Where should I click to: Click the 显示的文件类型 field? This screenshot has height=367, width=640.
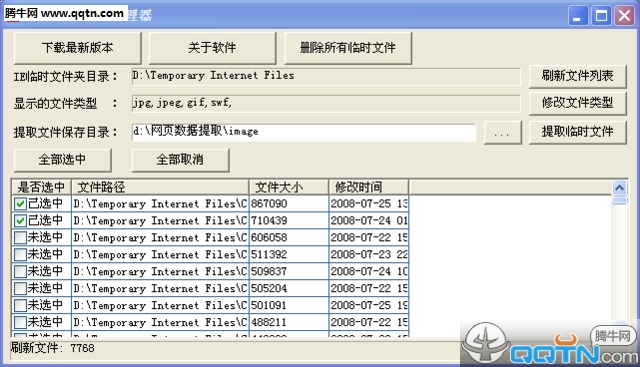pos(326,103)
